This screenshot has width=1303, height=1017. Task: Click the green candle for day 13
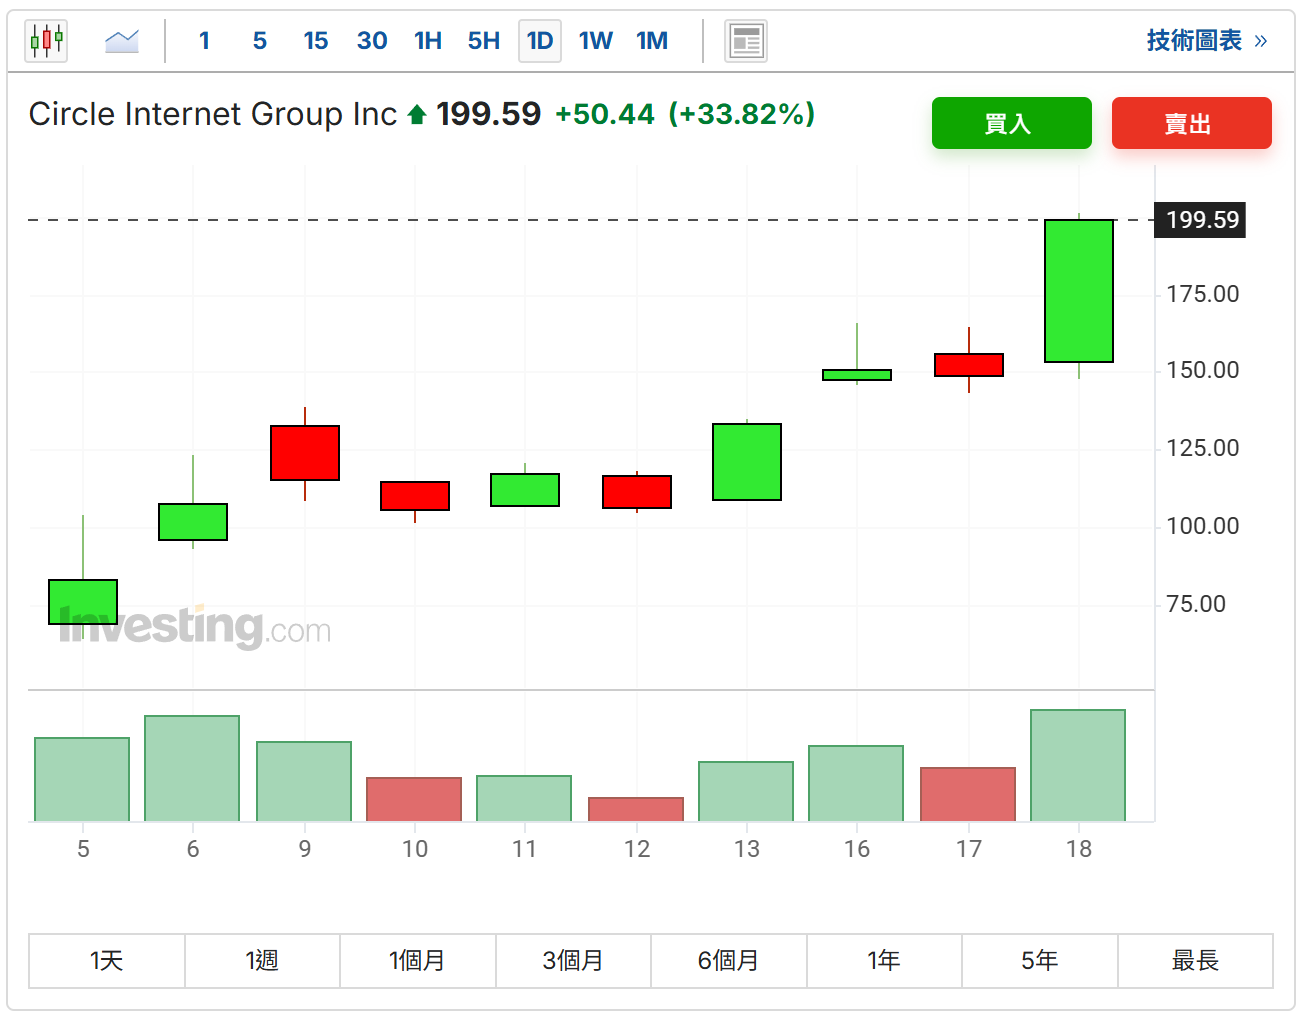click(747, 462)
